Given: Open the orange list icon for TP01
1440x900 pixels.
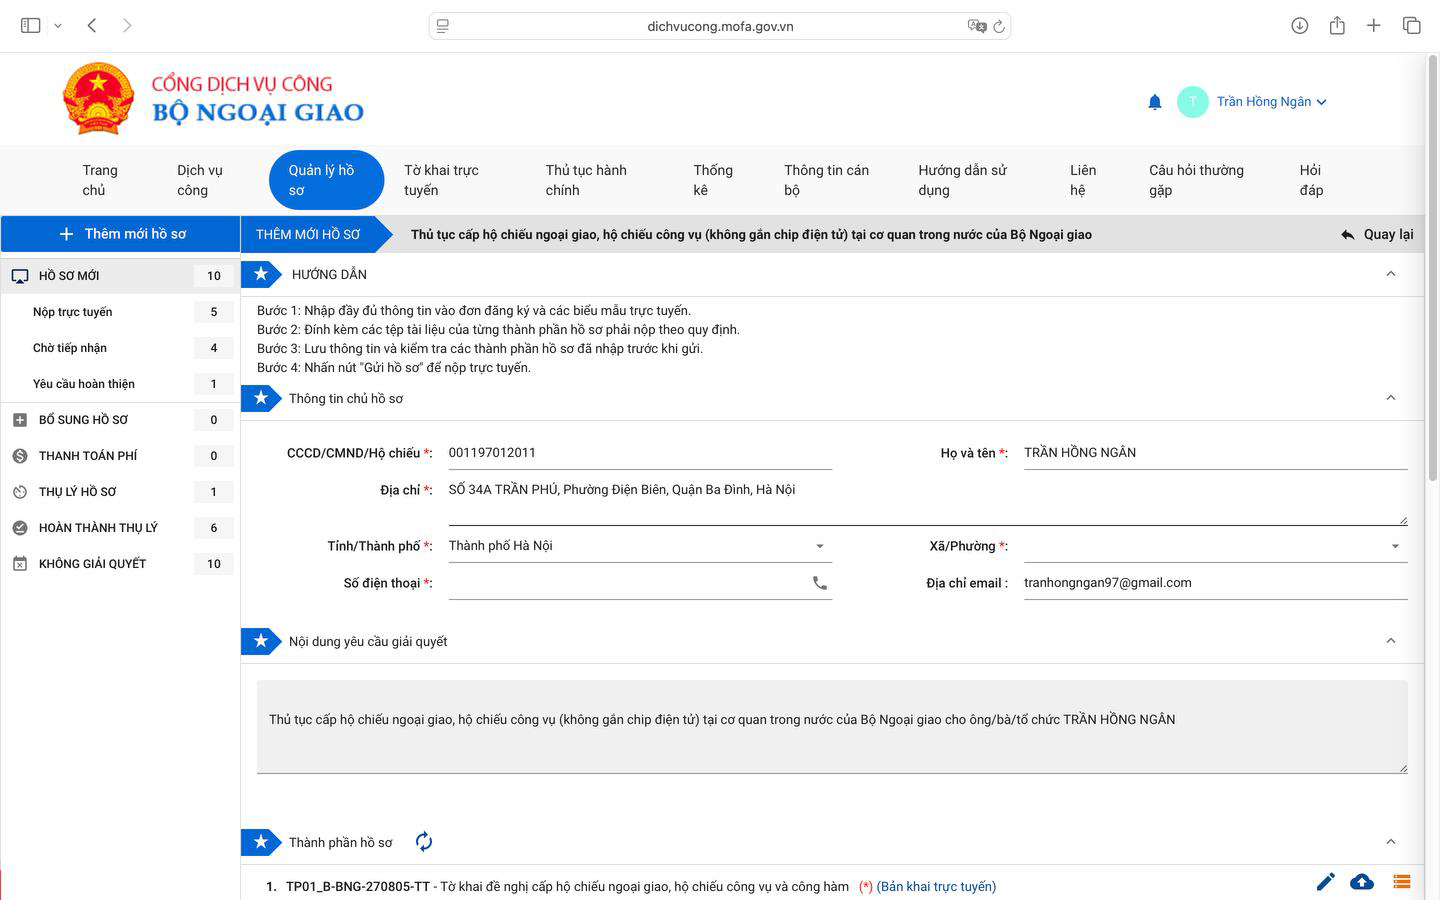Looking at the screenshot, I should tap(1401, 882).
